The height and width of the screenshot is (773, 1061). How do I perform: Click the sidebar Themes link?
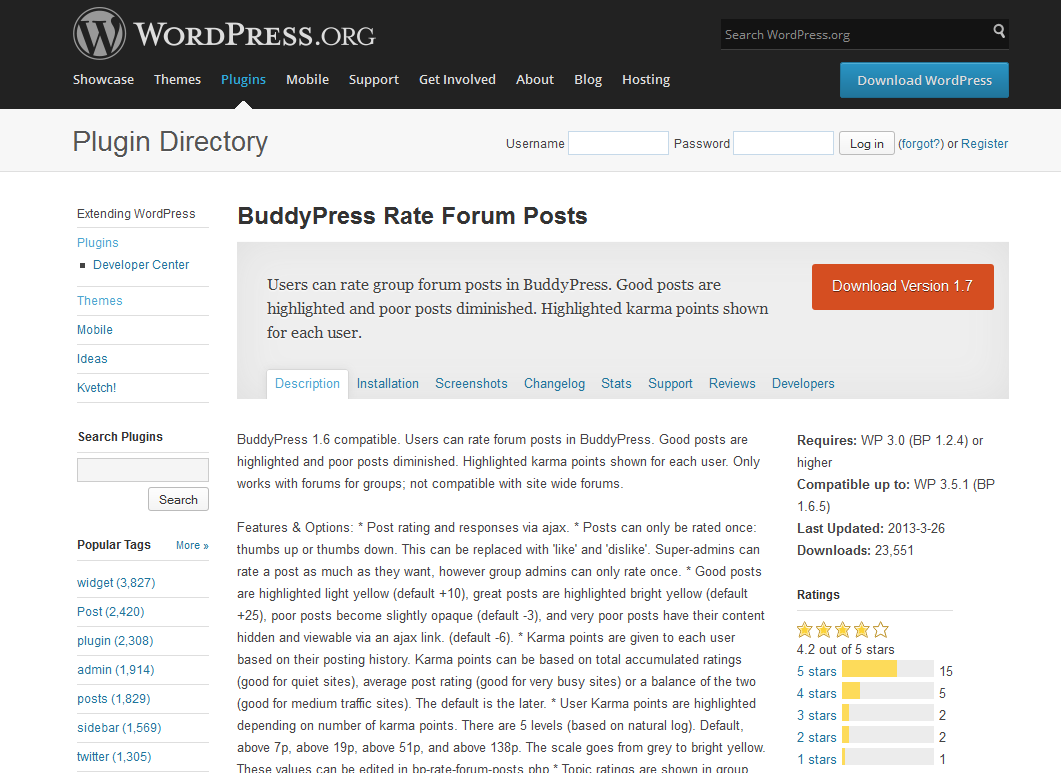(99, 301)
